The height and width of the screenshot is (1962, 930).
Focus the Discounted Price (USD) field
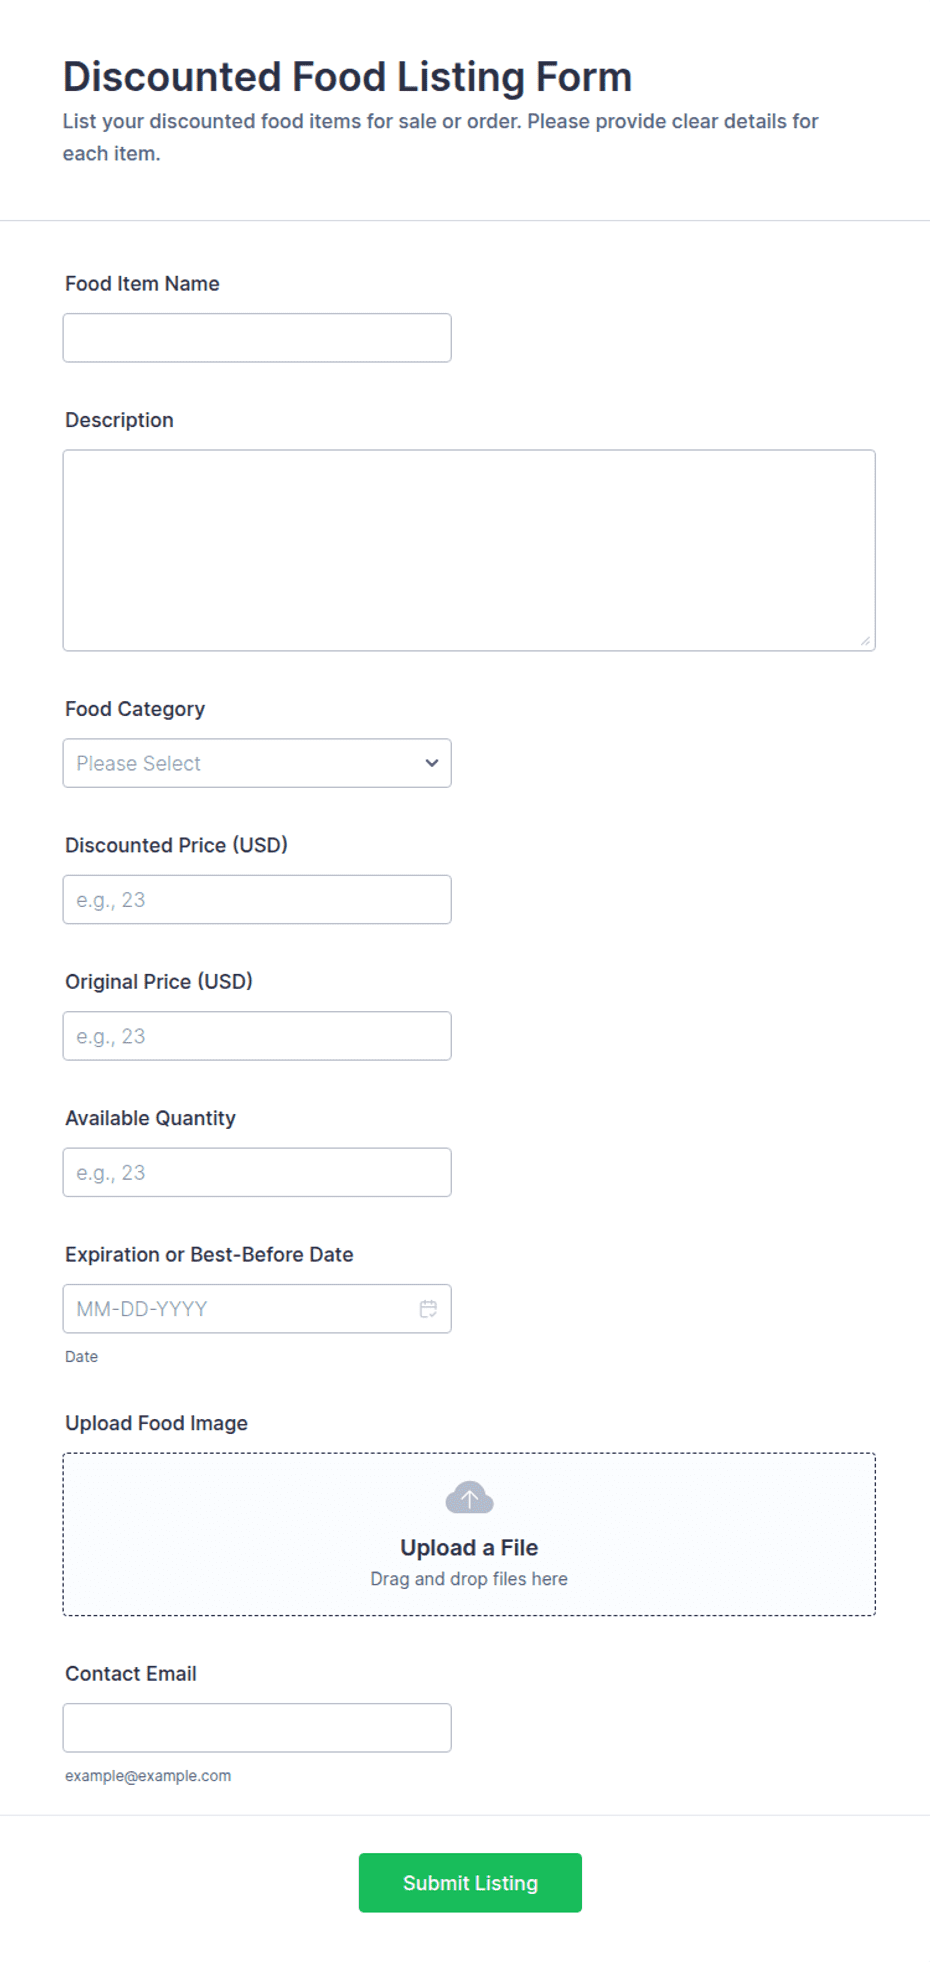(257, 900)
